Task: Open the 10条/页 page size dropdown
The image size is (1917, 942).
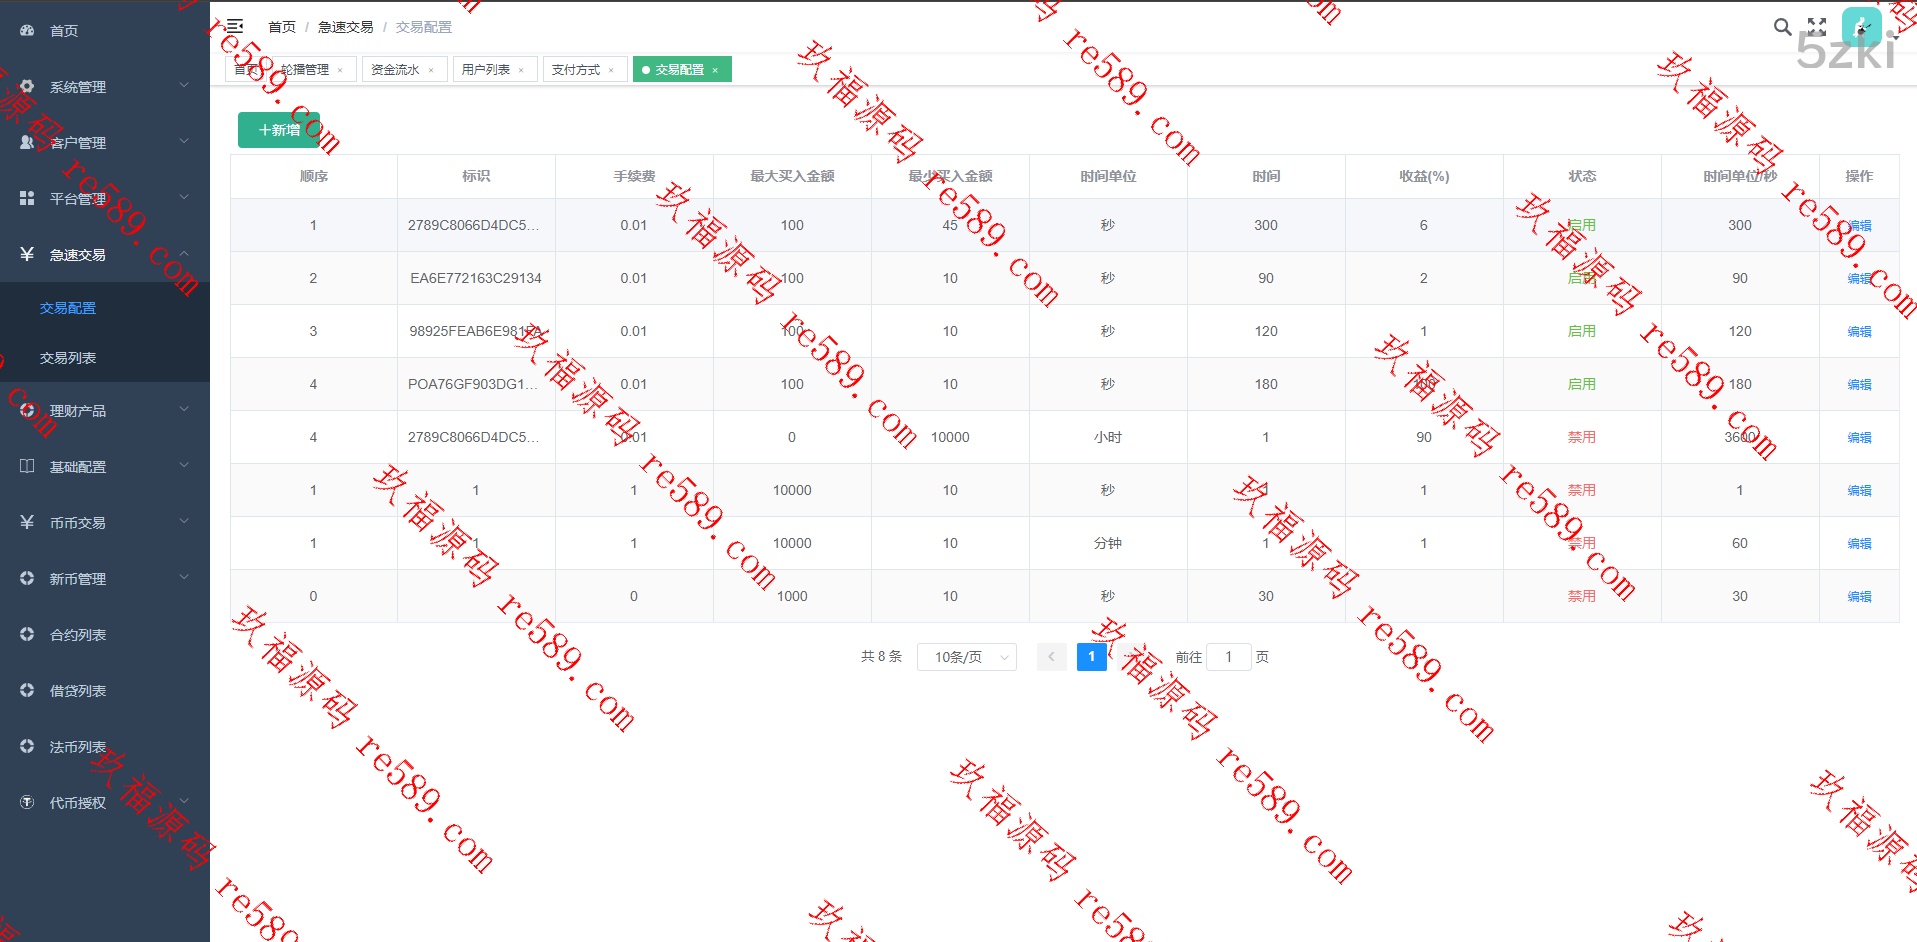Action: (x=966, y=657)
